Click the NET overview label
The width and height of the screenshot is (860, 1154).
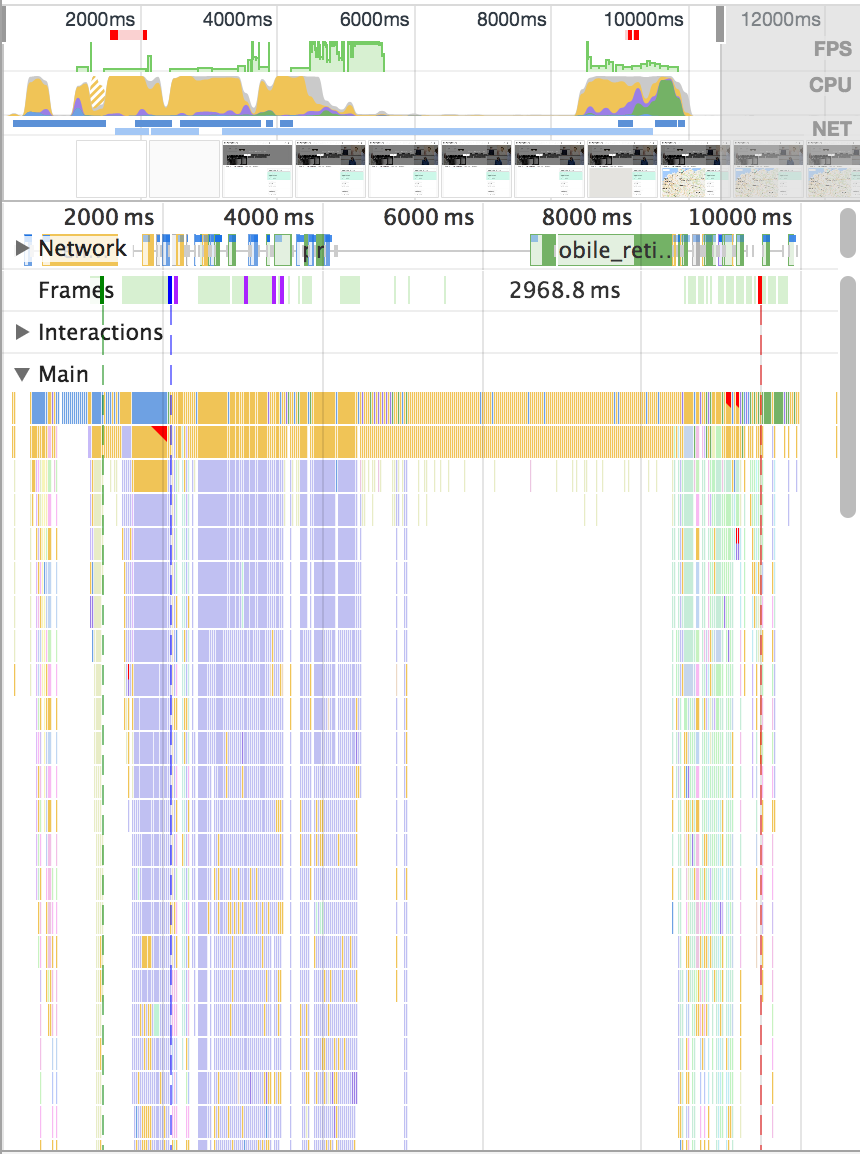(831, 129)
